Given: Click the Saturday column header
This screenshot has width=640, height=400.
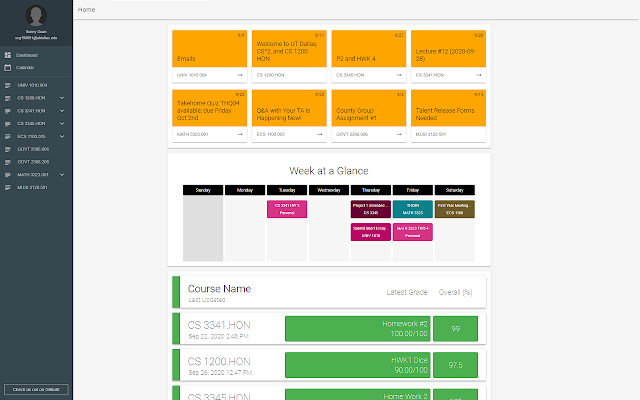Looking at the screenshot, I should point(455,190).
